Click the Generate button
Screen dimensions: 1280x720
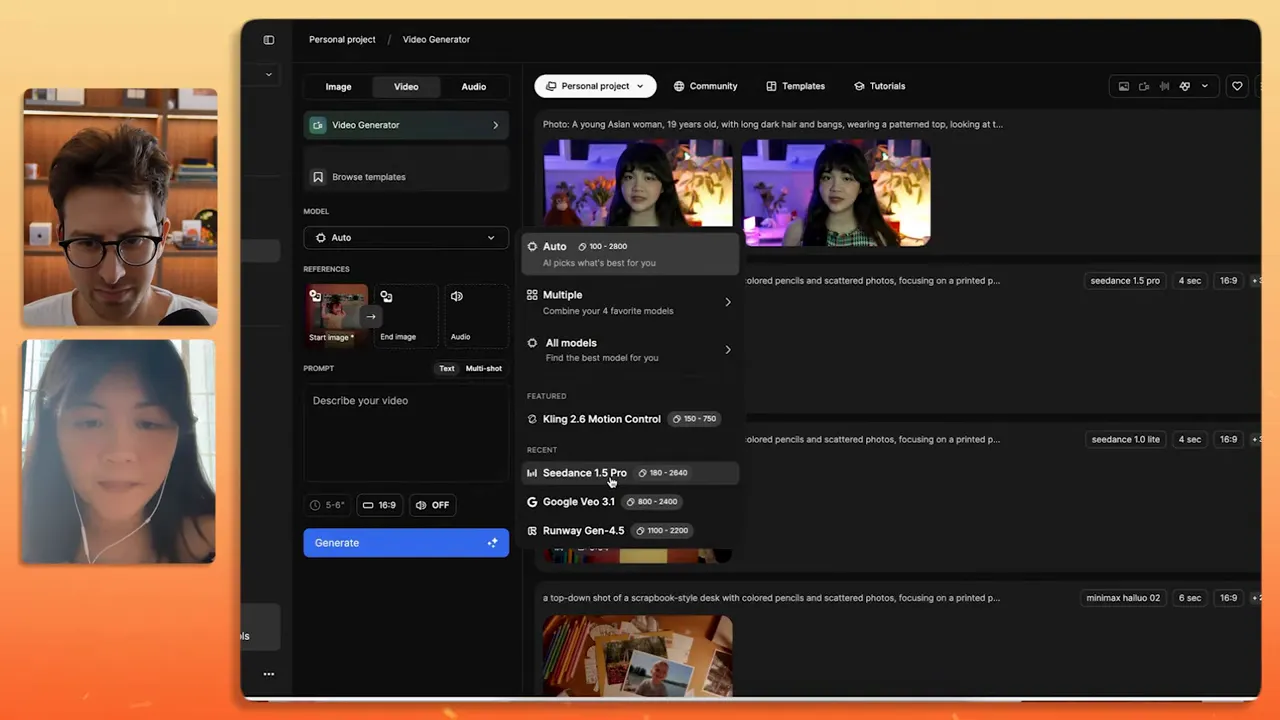406,543
